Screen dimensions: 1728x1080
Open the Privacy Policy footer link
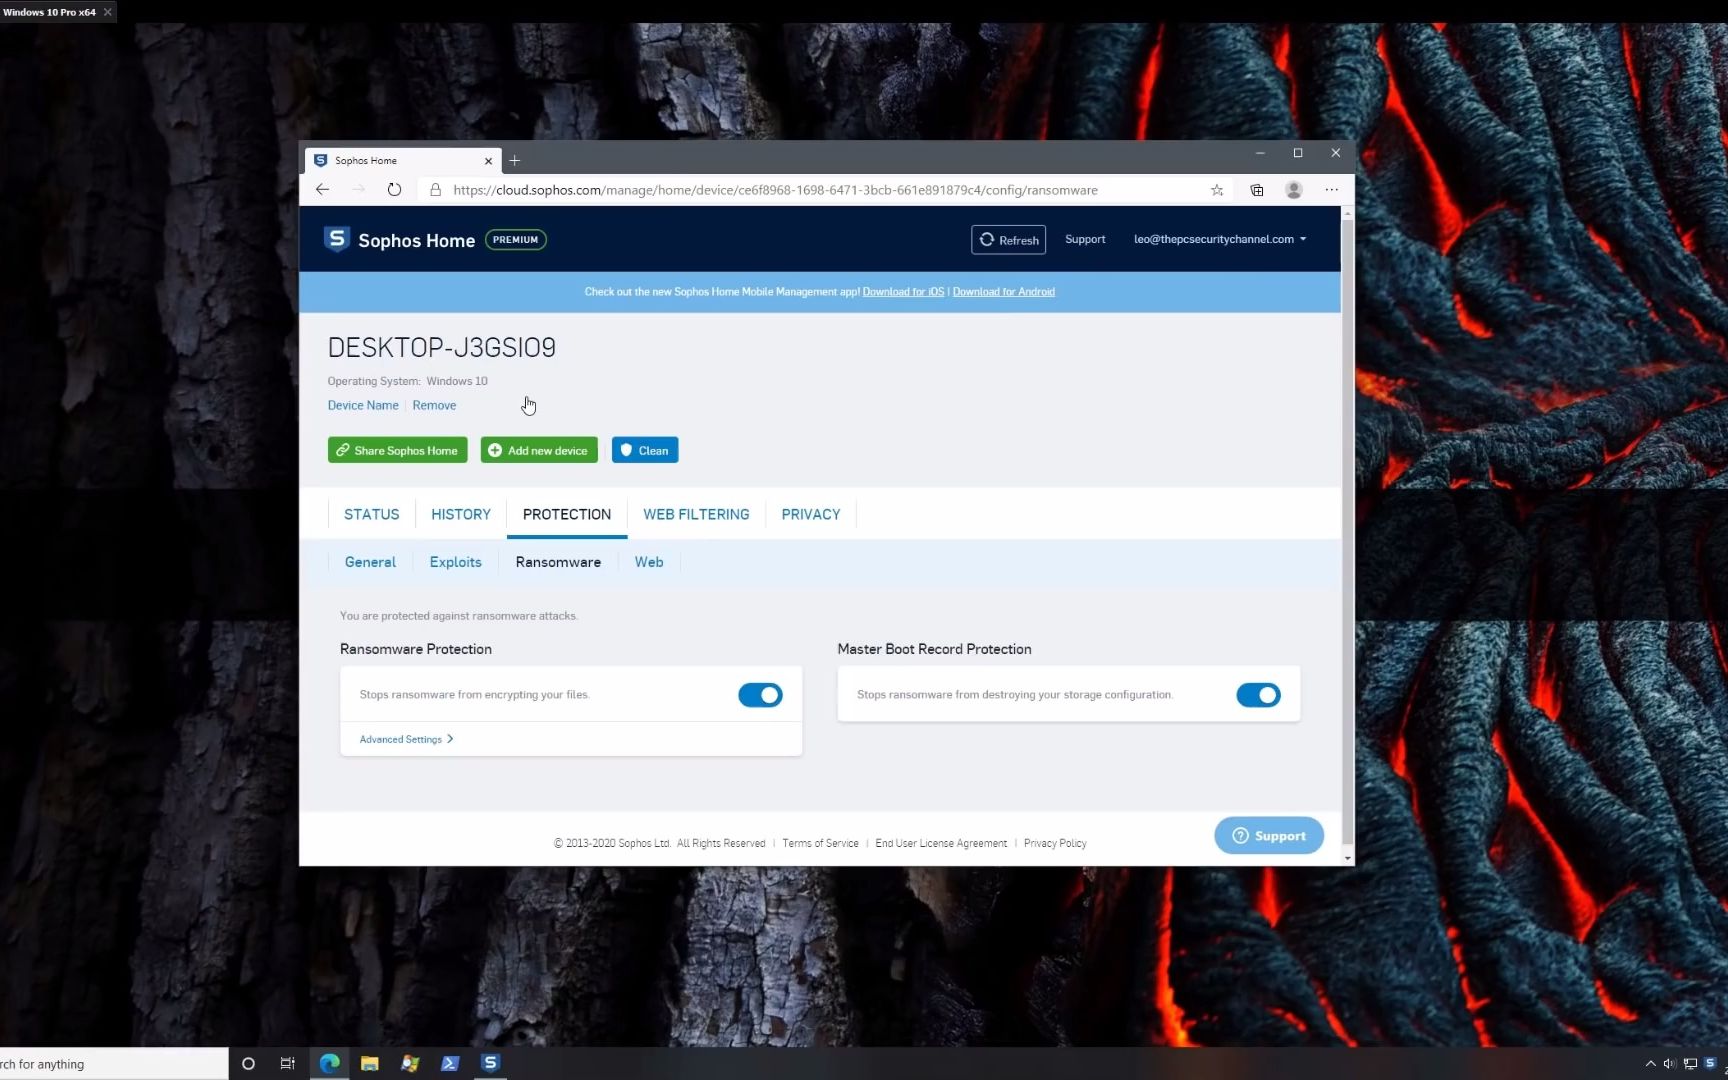click(1055, 843)
